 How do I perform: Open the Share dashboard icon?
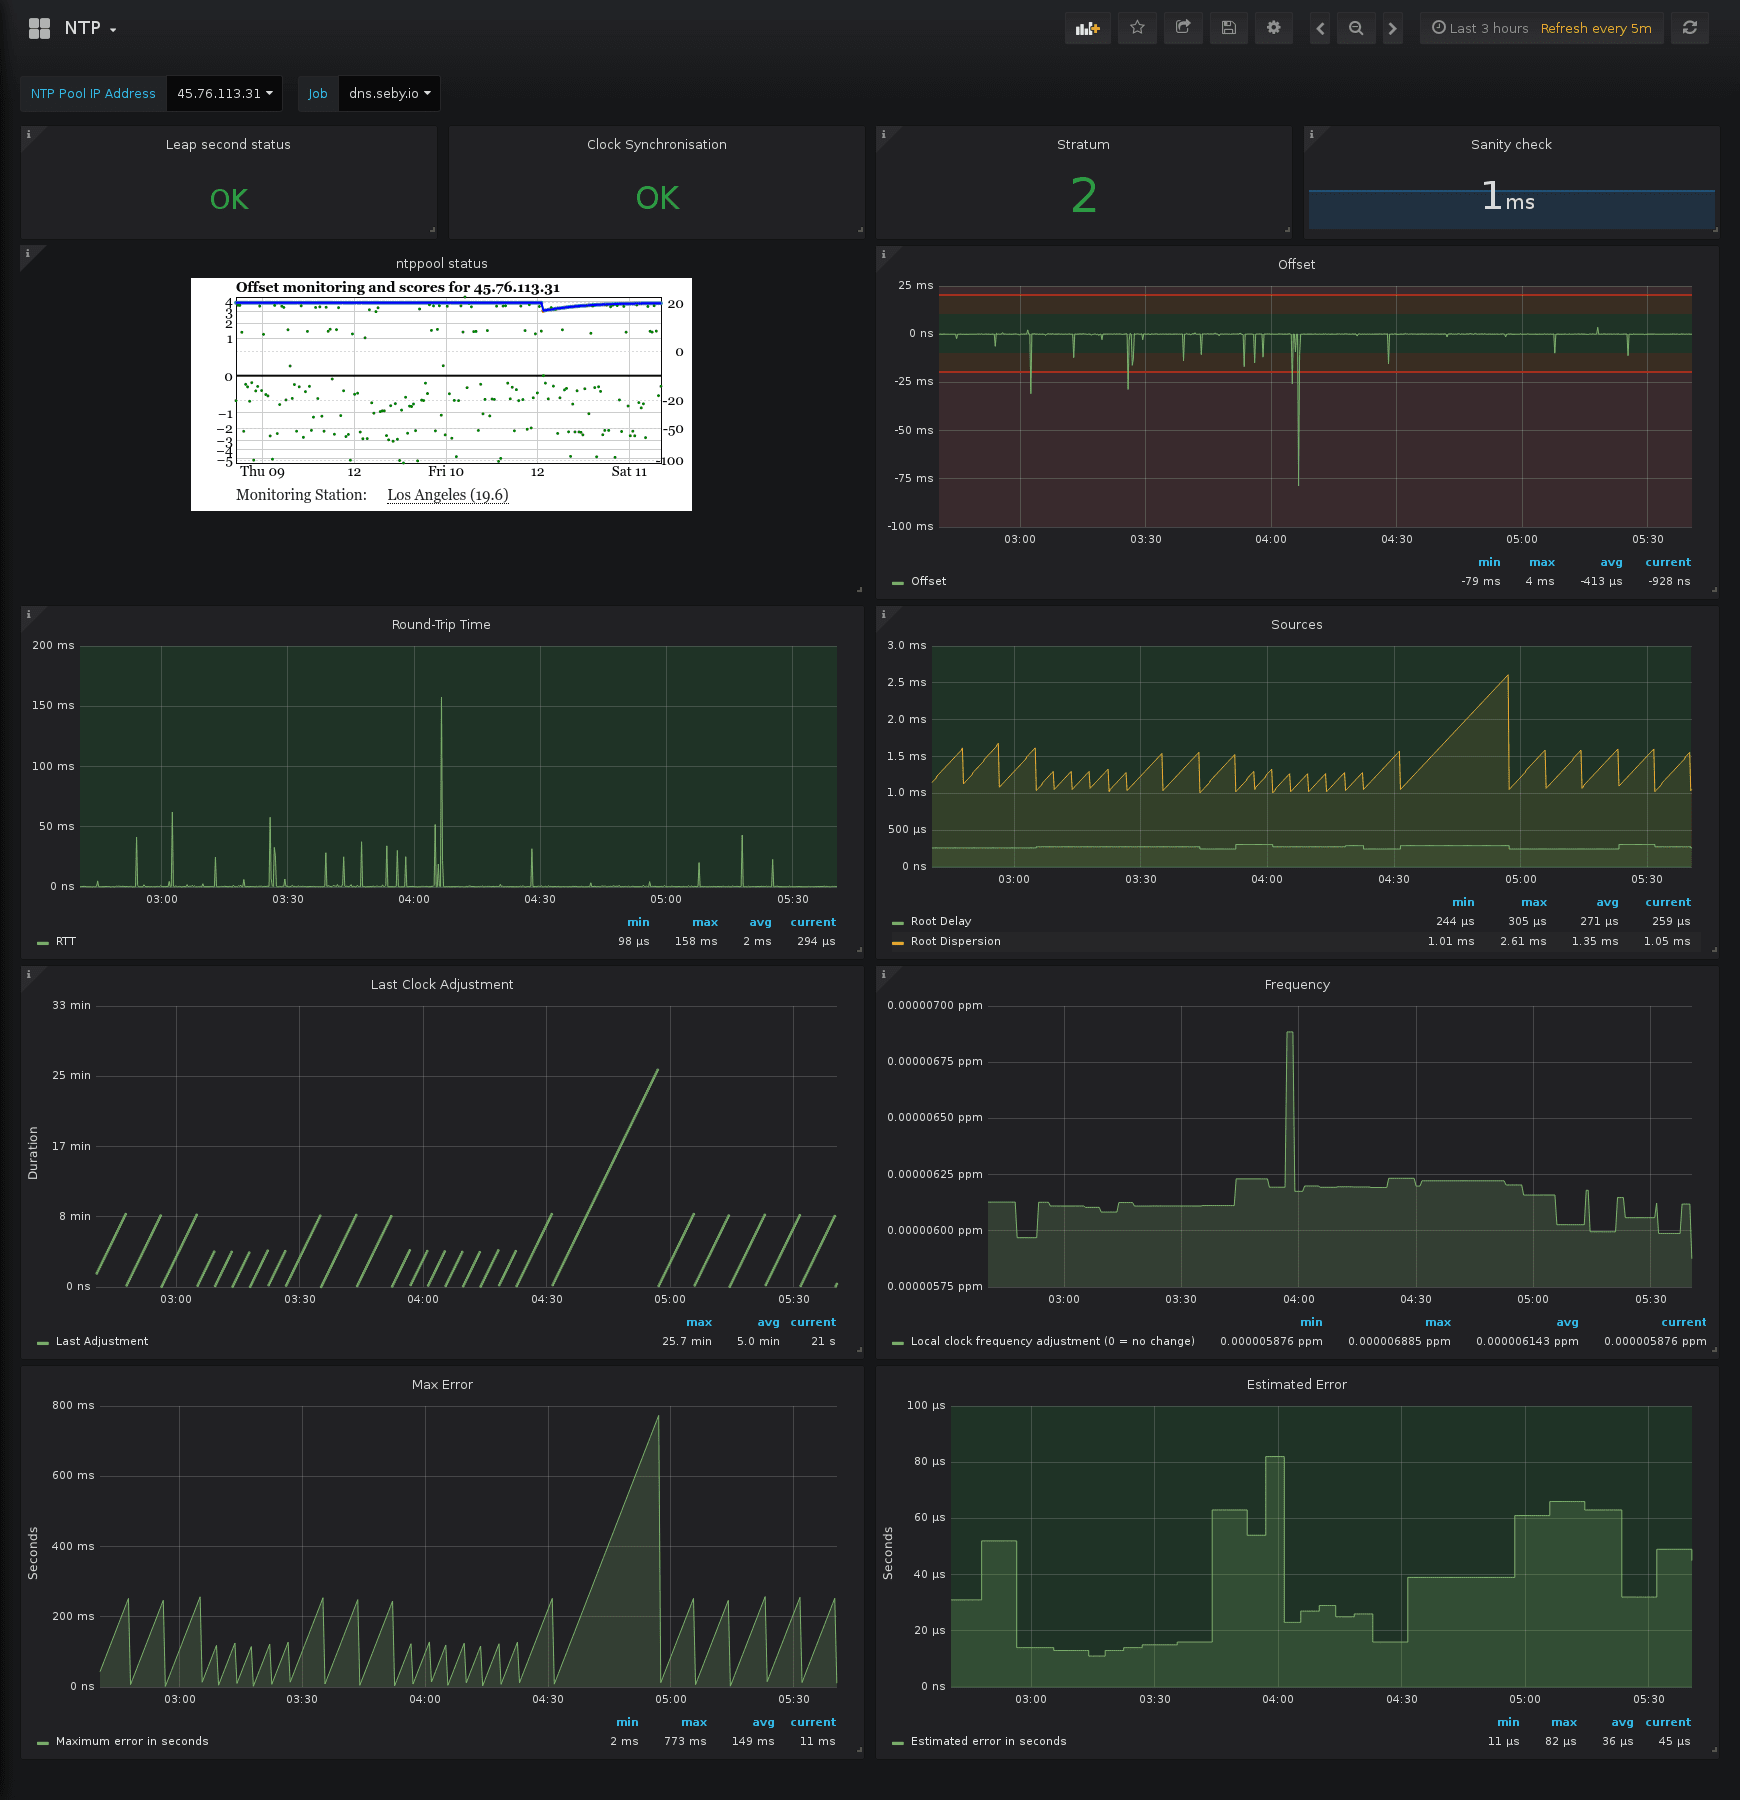pyautogui.click(x=1183, y=28)
